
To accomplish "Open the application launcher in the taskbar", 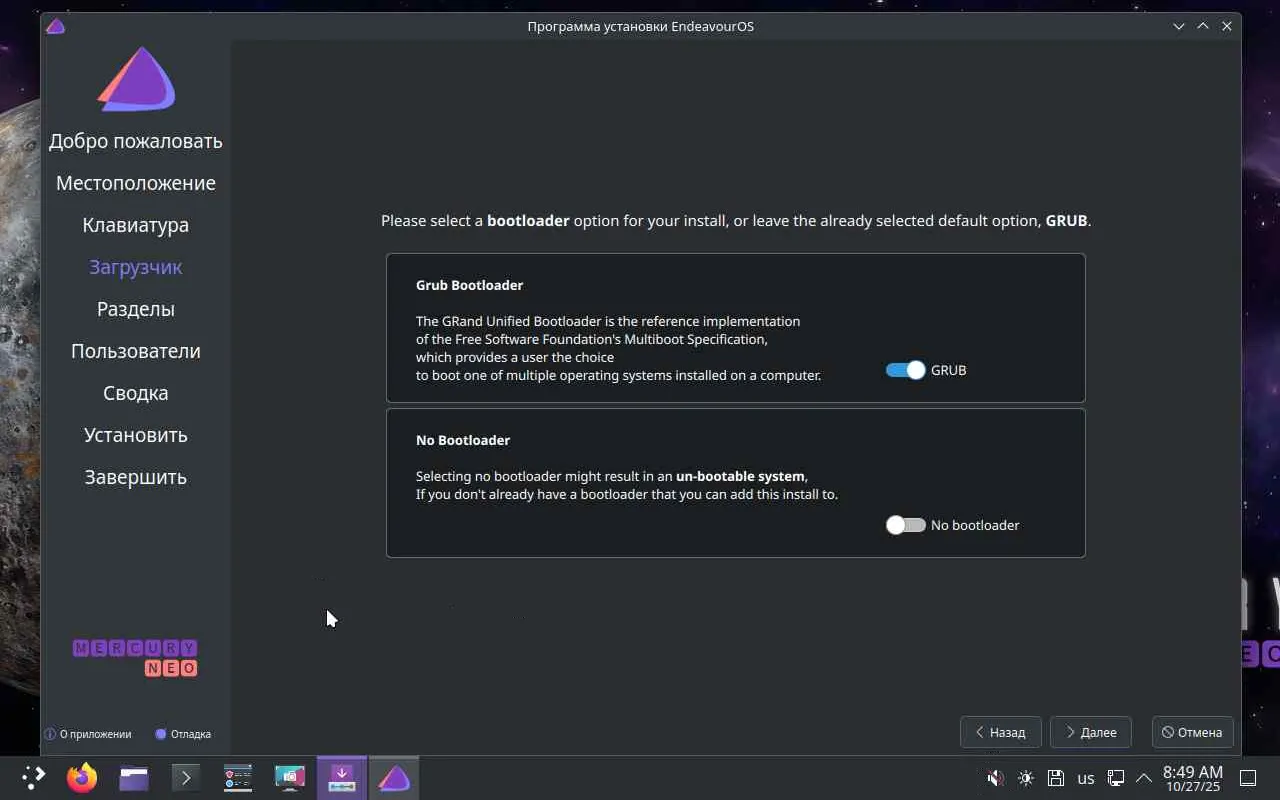I will pyautogui.click(x=33, y=777).
